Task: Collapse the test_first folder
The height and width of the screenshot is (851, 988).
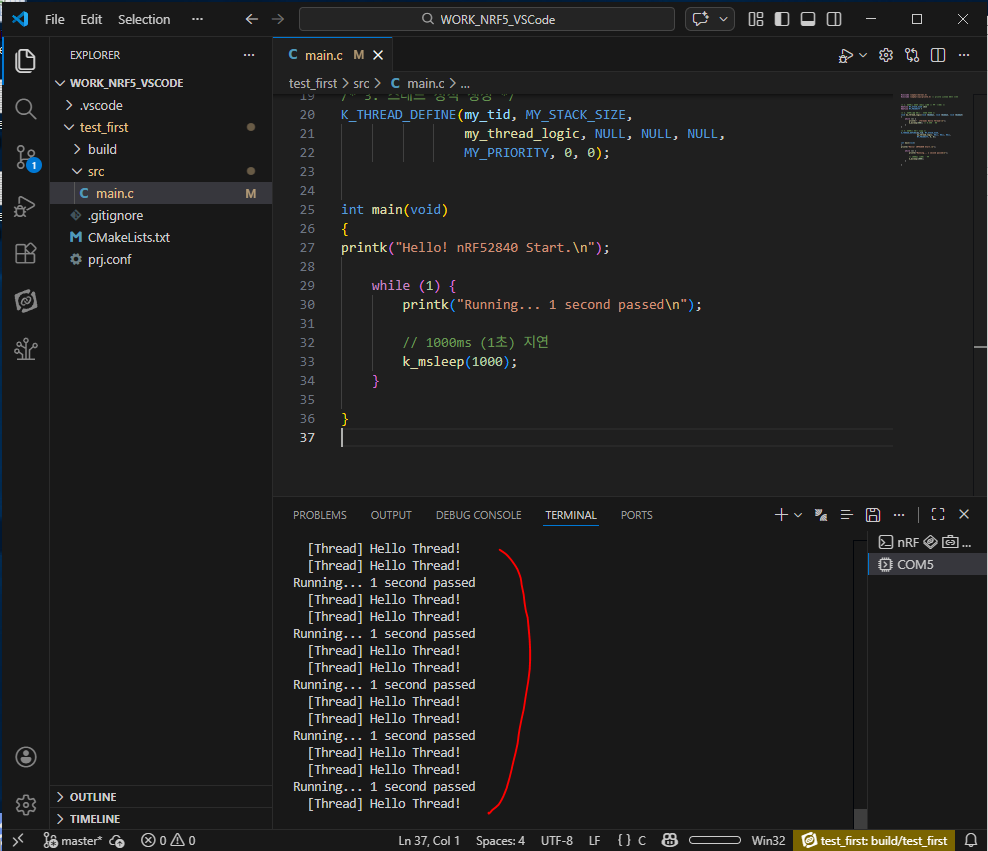Action: click(161, 127)
